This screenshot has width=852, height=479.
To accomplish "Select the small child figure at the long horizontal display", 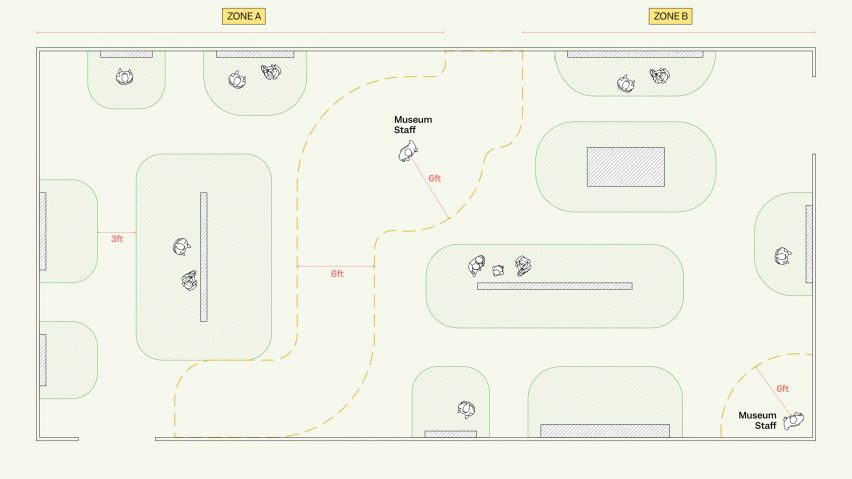I will (498, 270).
